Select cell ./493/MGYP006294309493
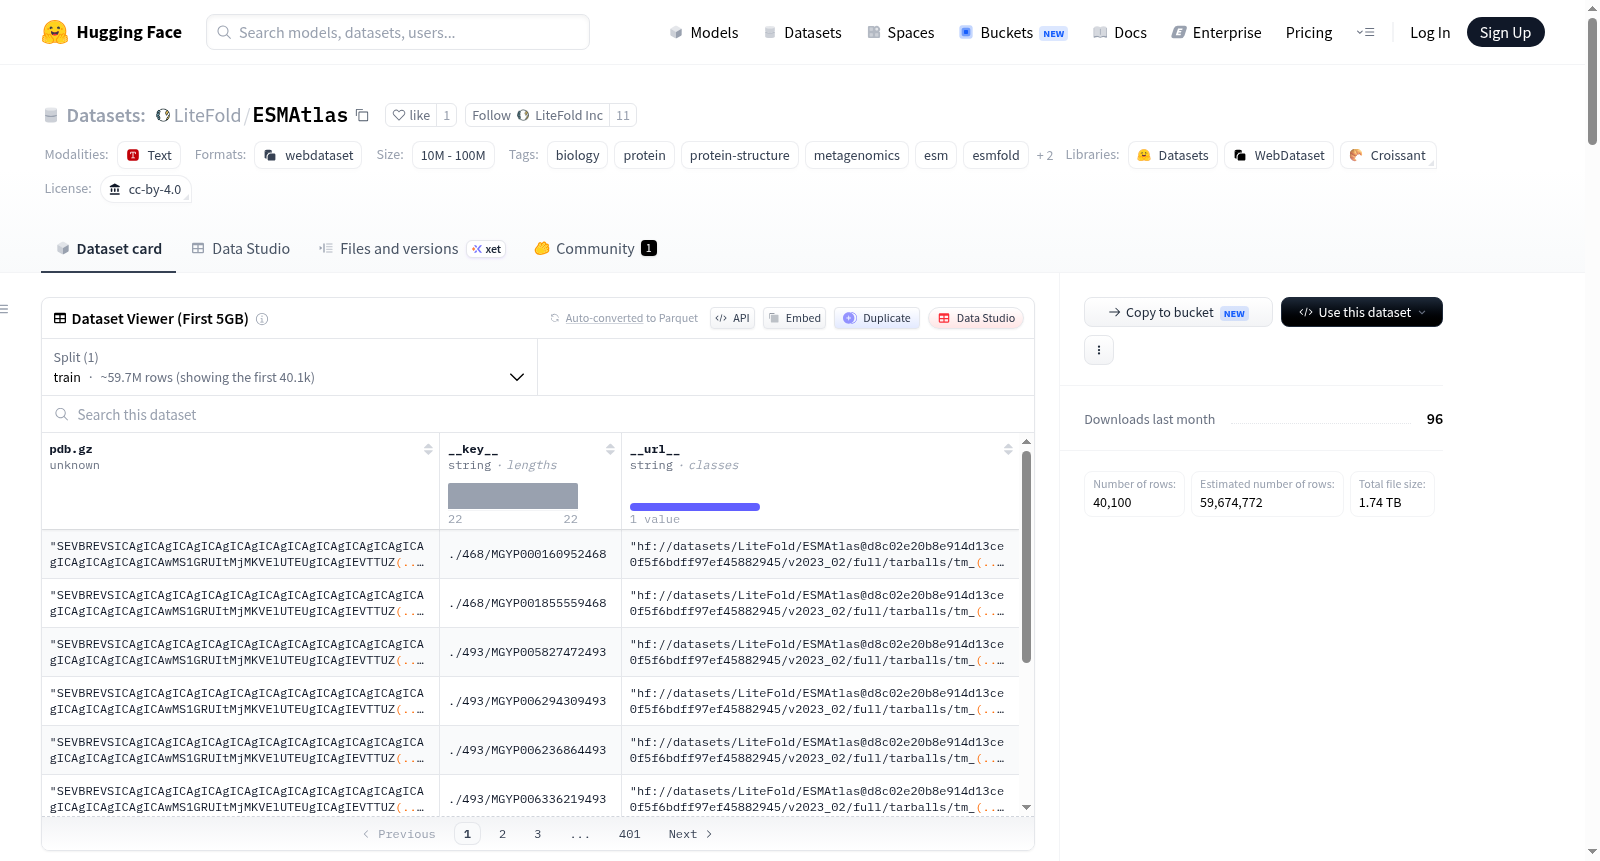 [x=531, y=701]
